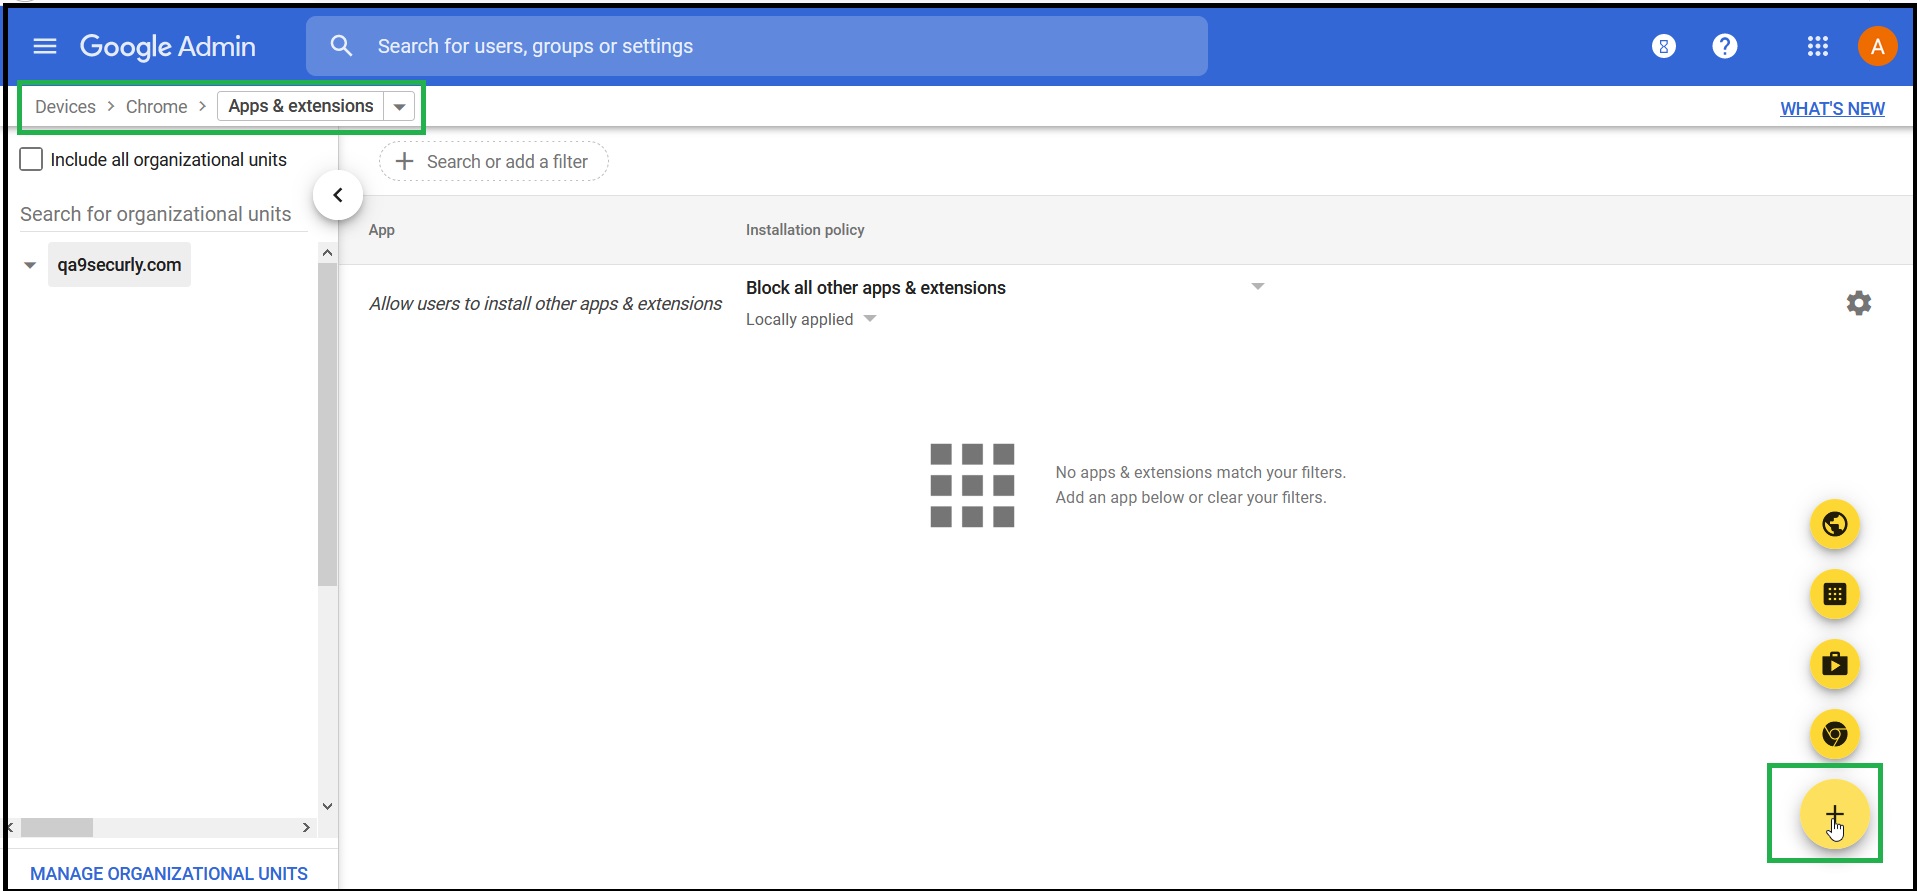Add from Chrome Web Store button
1917x891 pixels.
click(x=1835, y=734)
